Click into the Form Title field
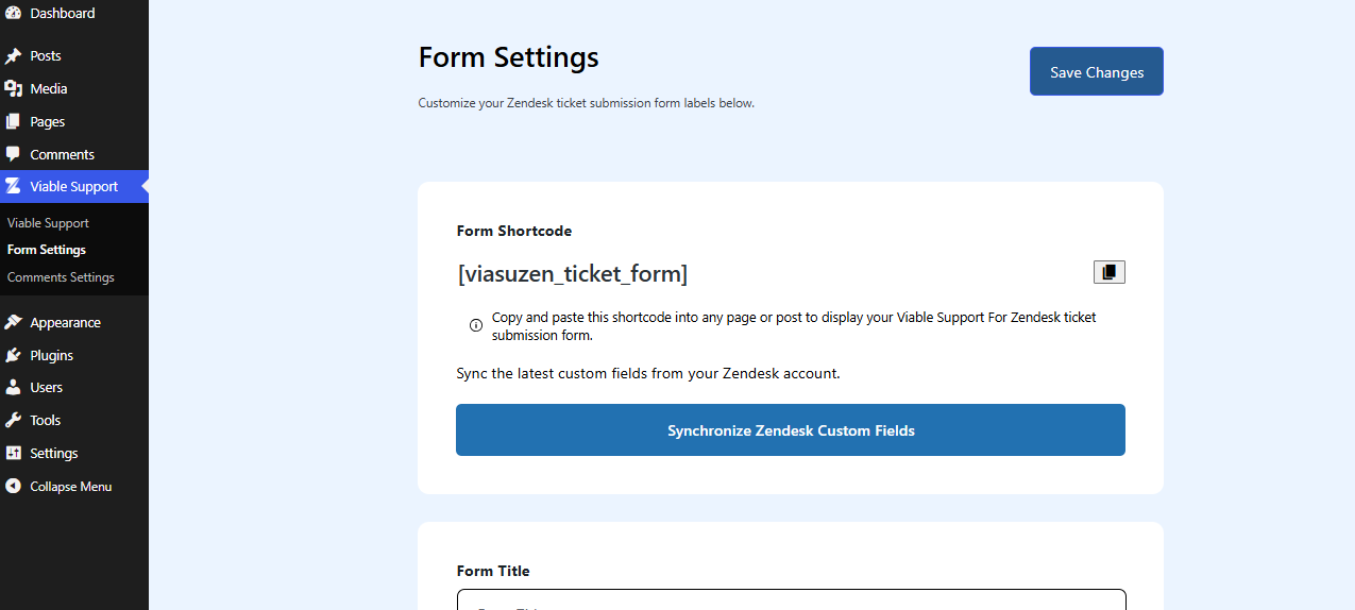This screenshot has width=1355, height=610. point(790,600)
